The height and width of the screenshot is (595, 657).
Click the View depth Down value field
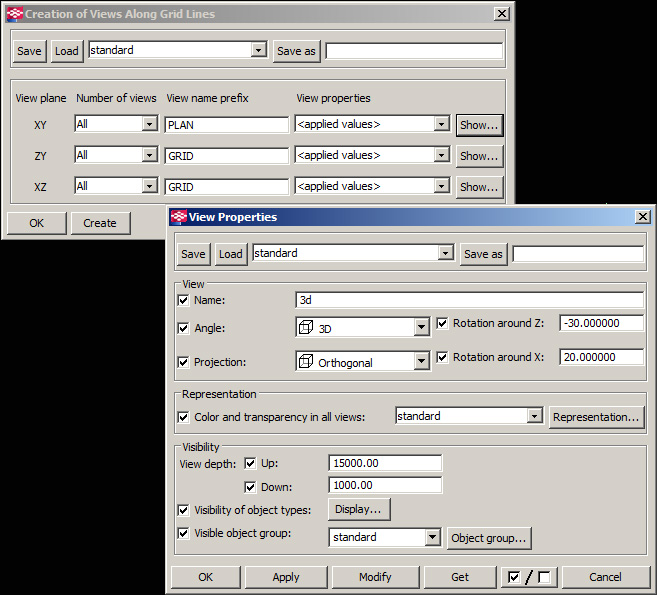(x=385, y=485)
